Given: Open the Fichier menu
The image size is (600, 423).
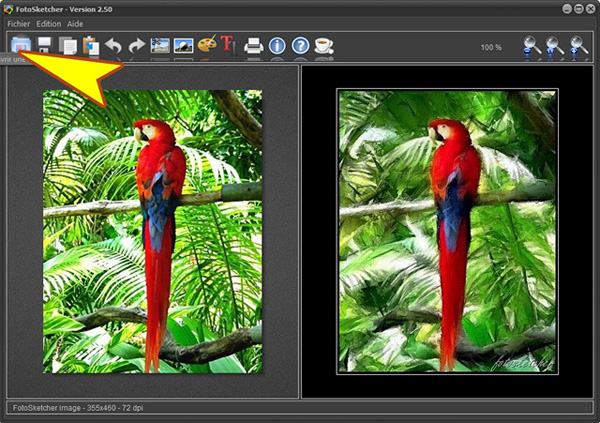Looking at the screenshot, I should [19, 23].
